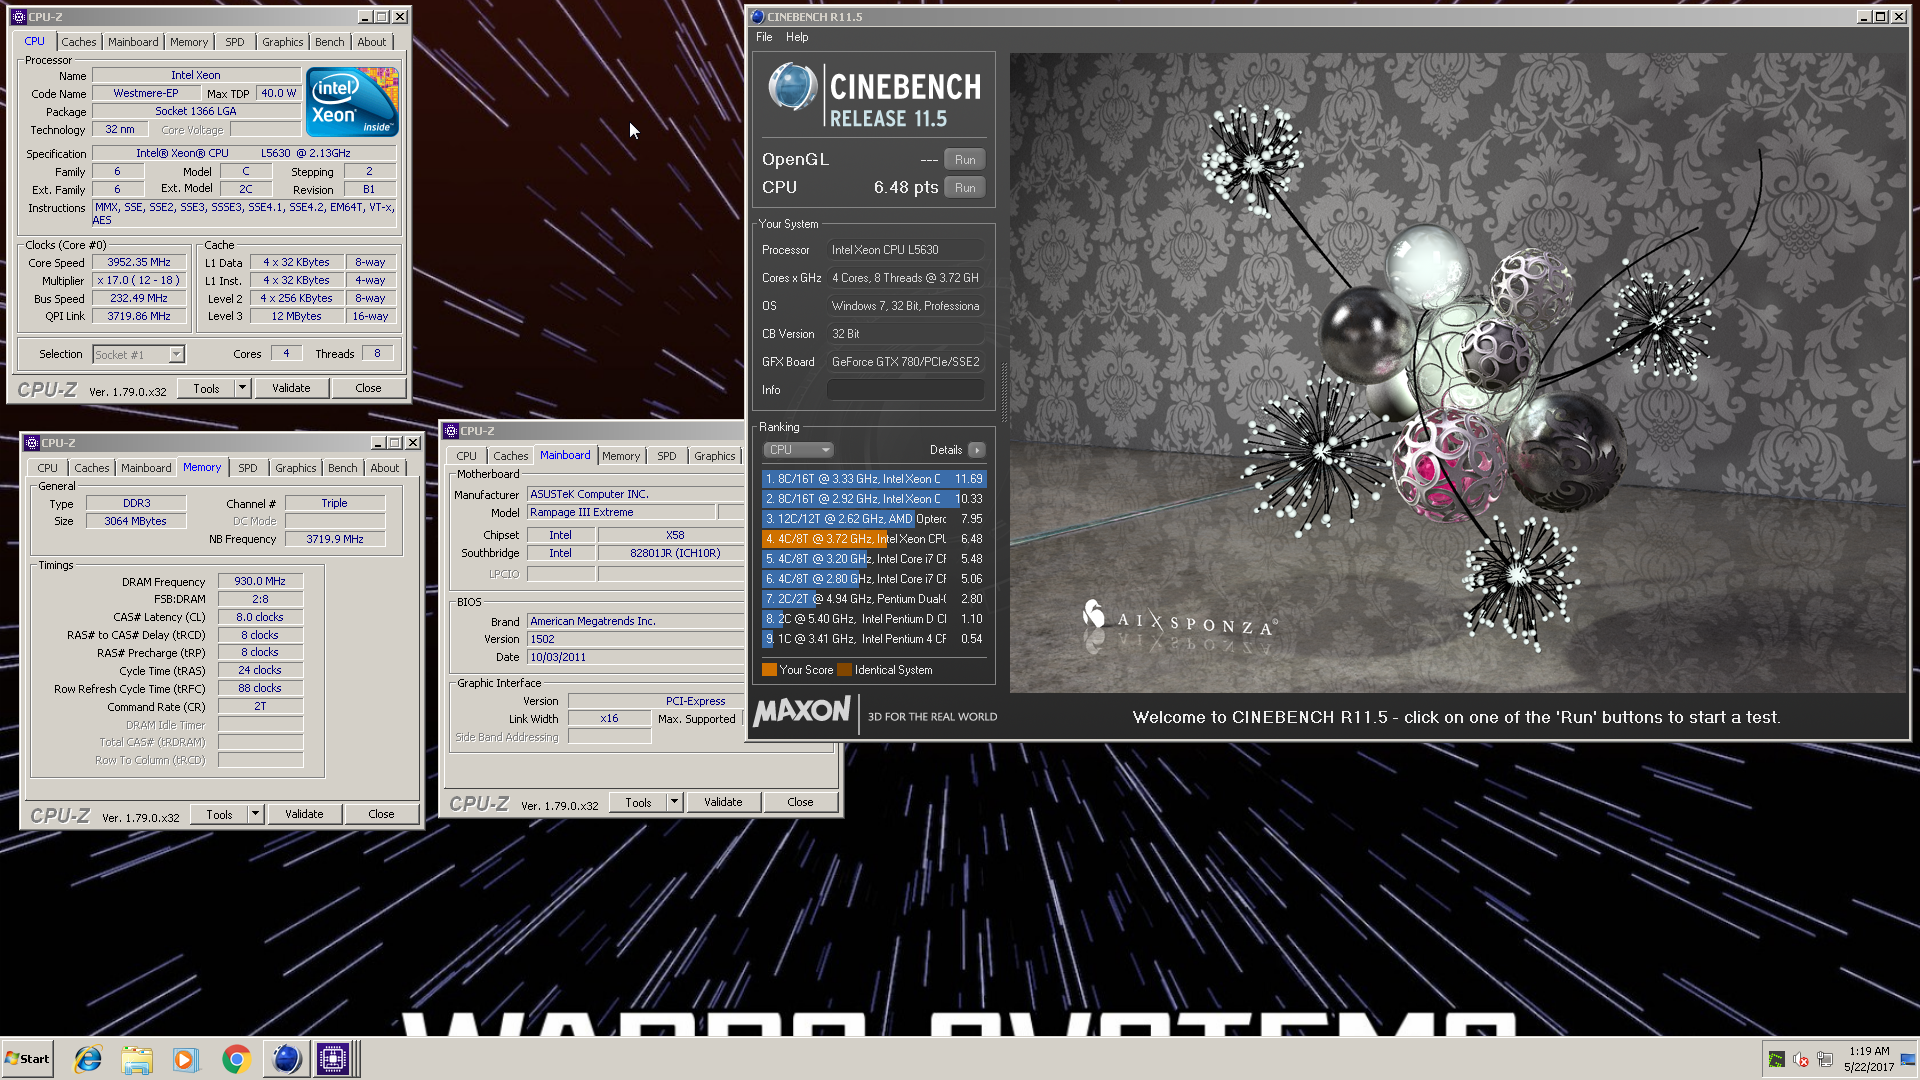Switch to CPU-Z taskbar icon
The image size is (1920, 1080).
(x=333, y=1058)
